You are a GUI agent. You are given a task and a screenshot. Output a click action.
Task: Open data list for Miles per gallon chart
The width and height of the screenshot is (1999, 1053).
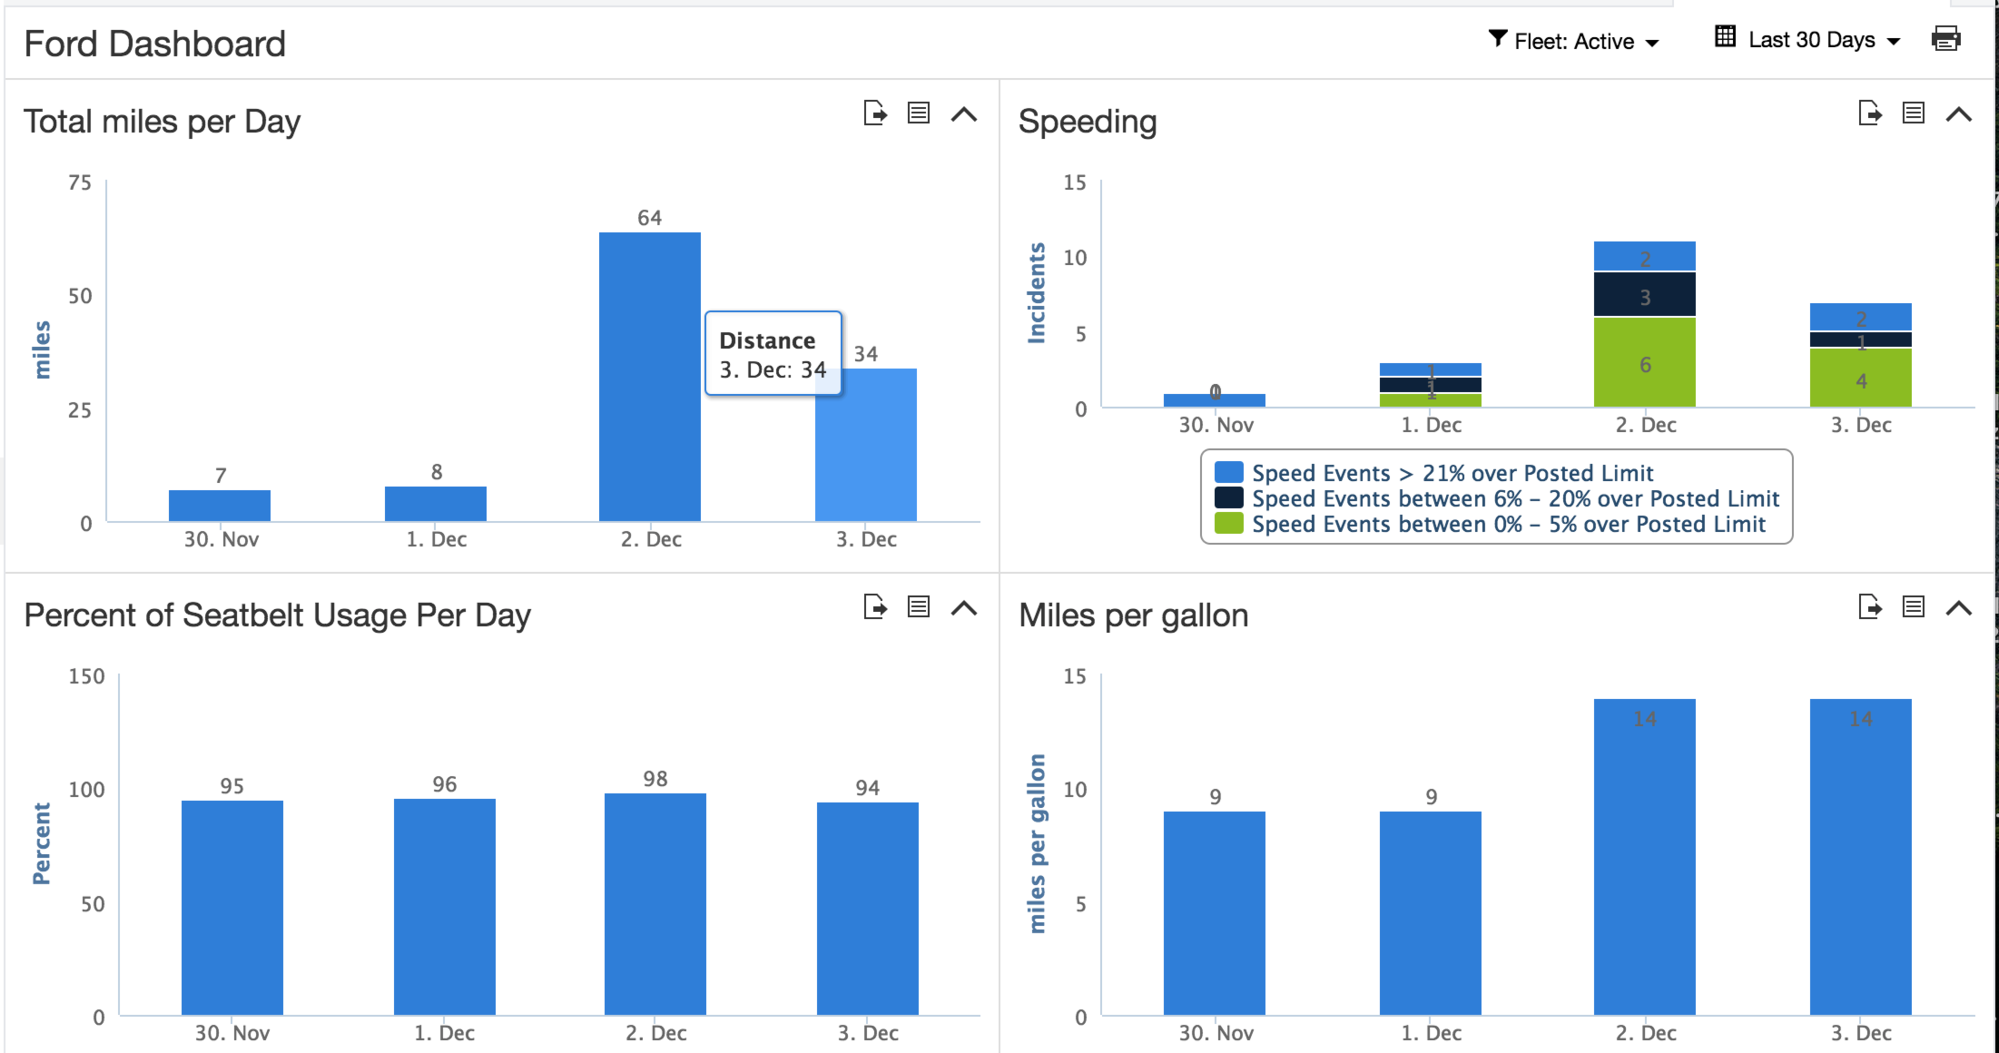click(x=1913, y=607)
